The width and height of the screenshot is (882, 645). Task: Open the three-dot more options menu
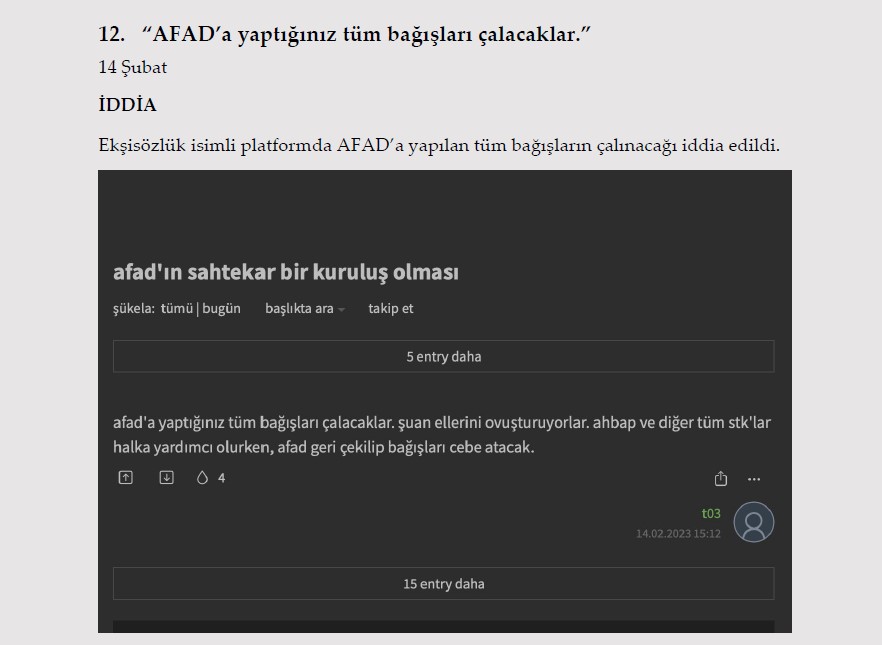(754, 479)
